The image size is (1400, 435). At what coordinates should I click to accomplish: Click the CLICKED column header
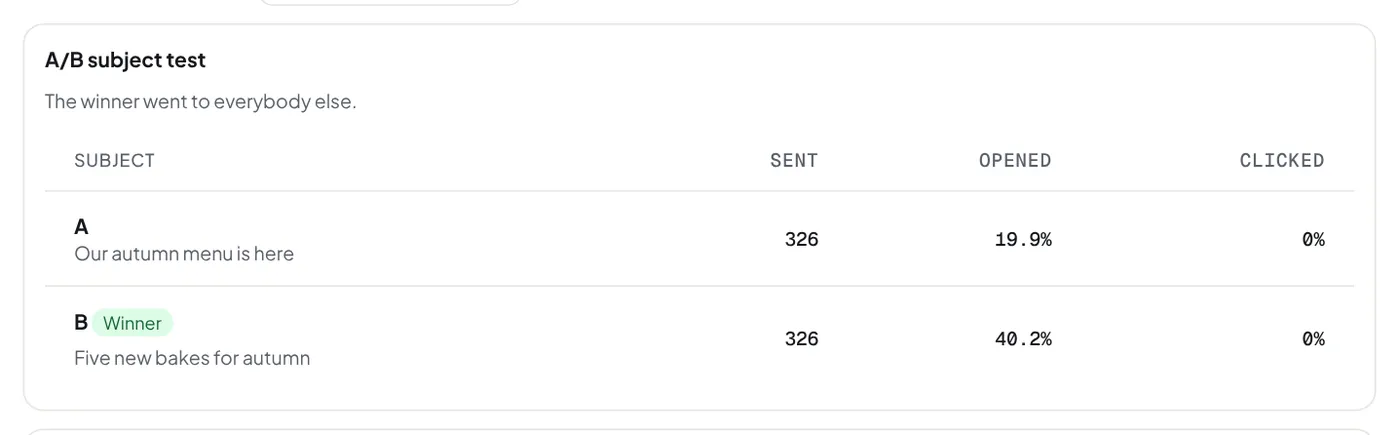(1282, 160)
